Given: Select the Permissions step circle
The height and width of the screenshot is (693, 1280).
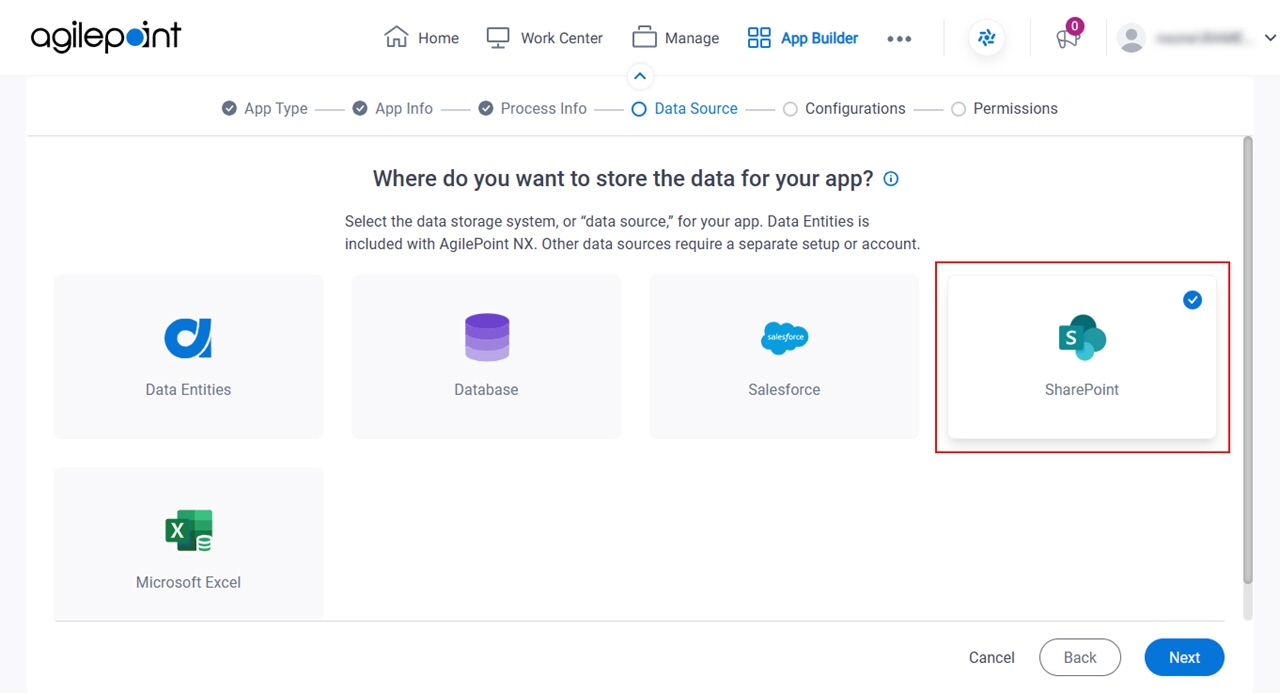Looking at the screenshot, I should coord(958,109).
